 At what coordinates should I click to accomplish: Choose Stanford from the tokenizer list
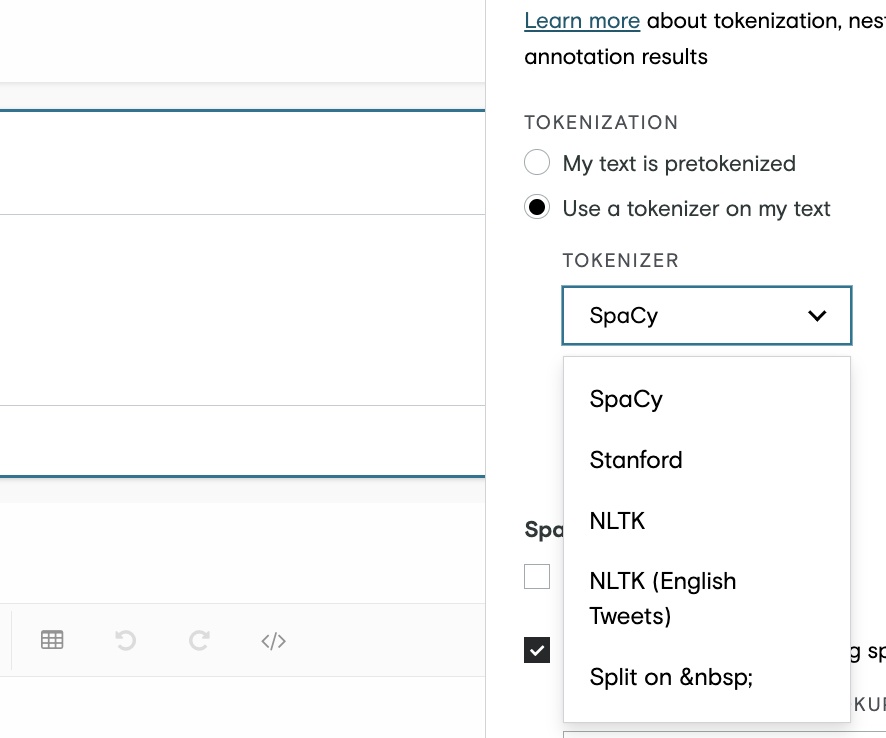click(x=636, y=460)
